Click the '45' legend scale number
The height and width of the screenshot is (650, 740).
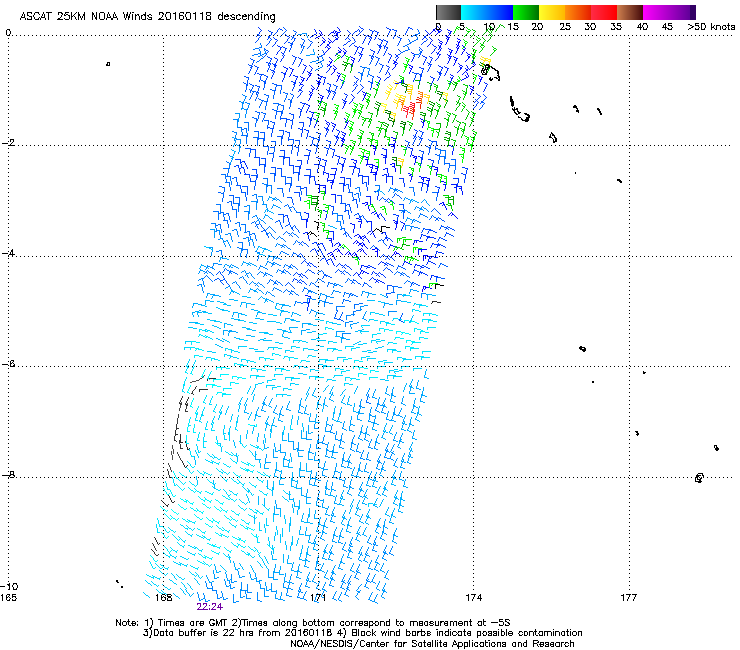pos(667,27)
